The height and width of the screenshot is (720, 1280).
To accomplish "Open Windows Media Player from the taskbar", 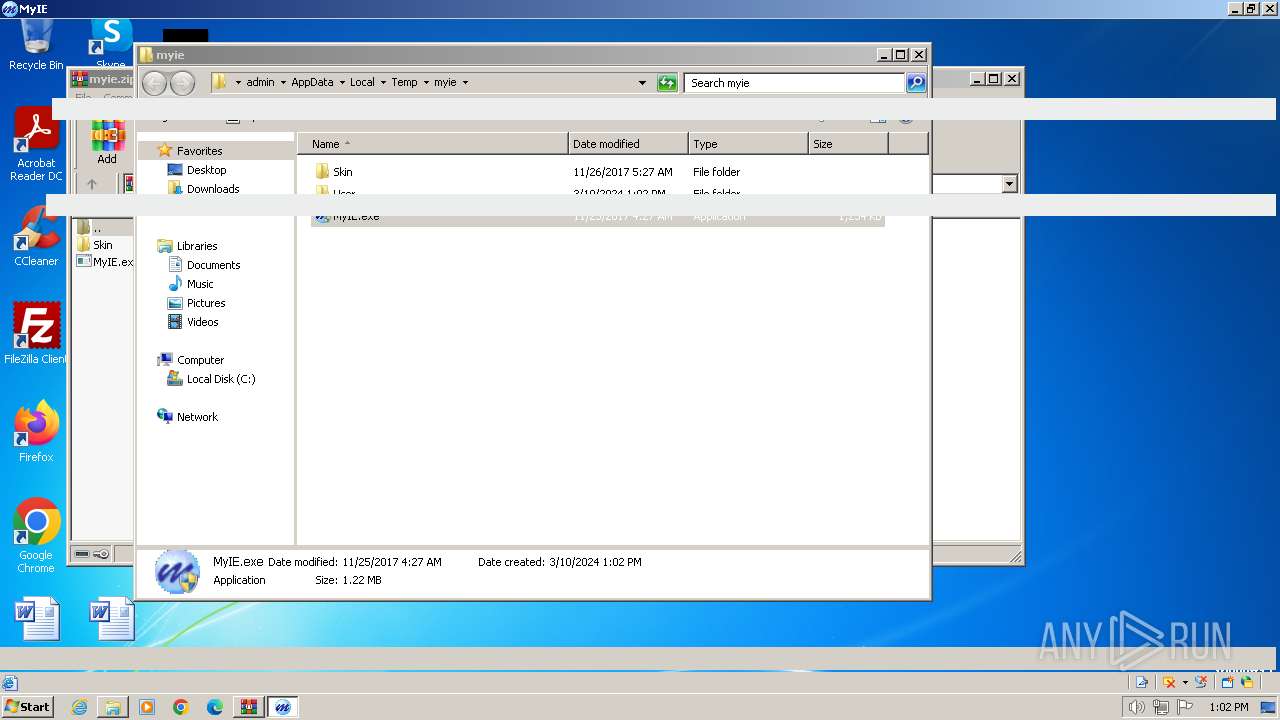I will tap(147, 707).
